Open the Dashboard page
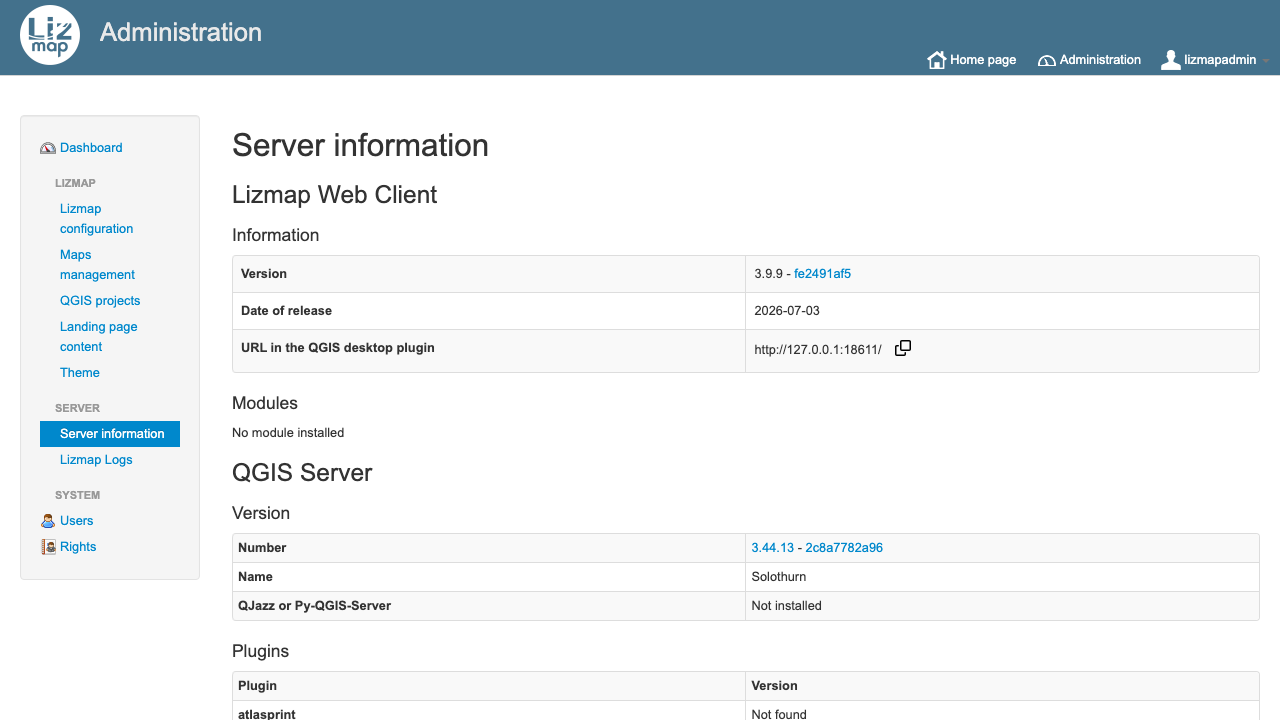The width and height of the screenshot is (1280, 720). [91, 148]
